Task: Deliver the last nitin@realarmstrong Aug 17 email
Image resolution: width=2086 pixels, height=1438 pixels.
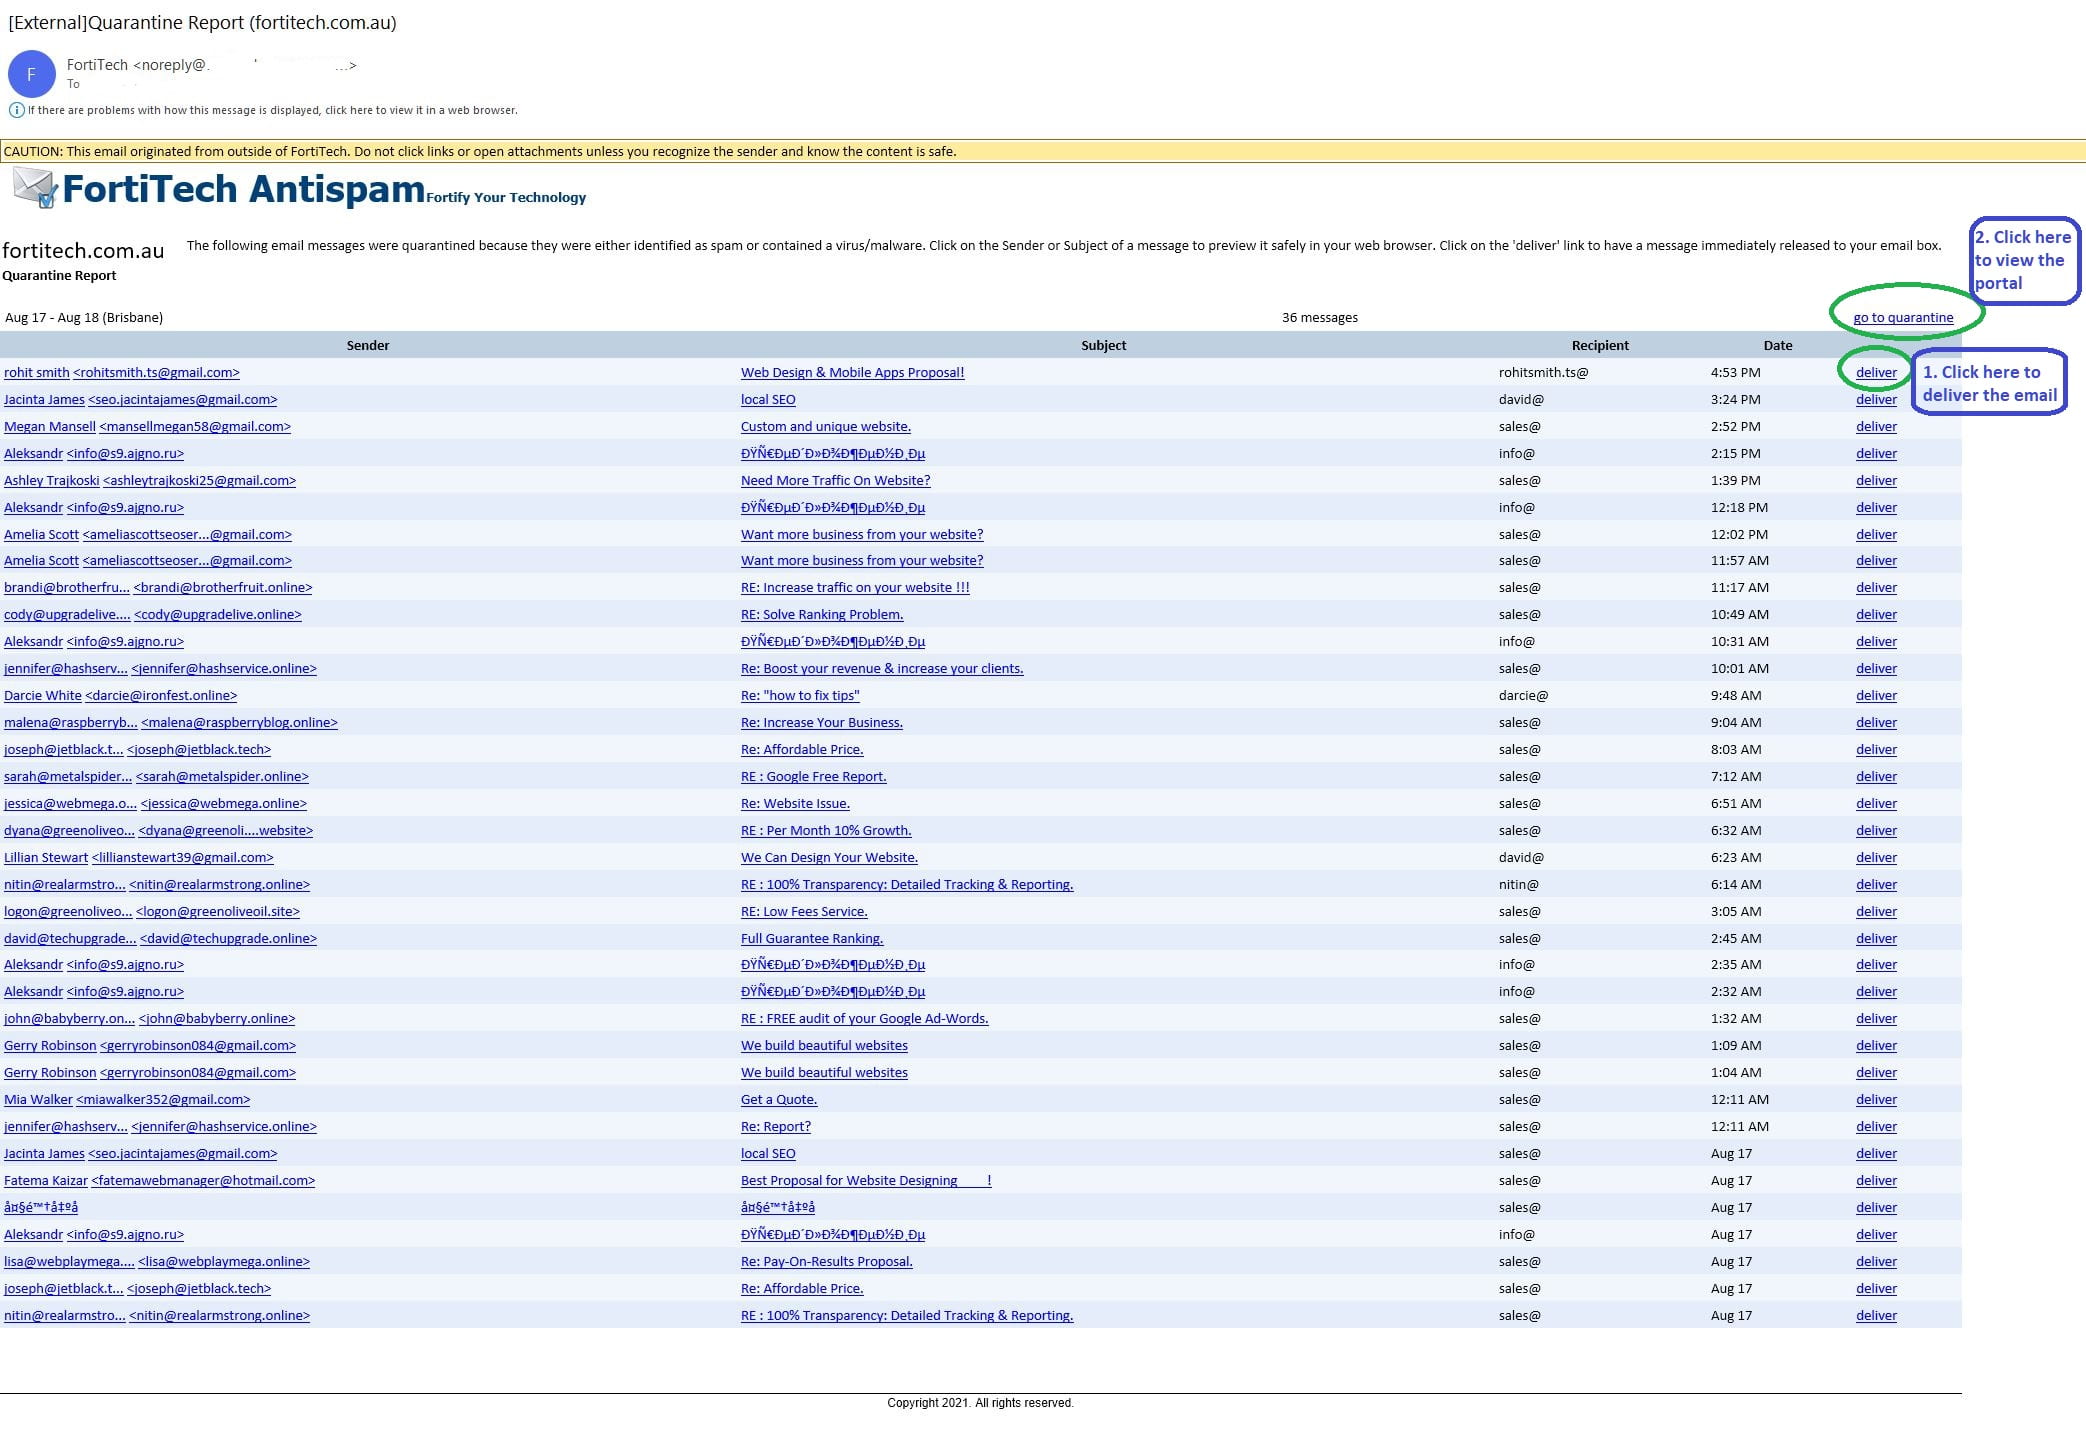Action: pyautogui.click(x=1876, y=1316)
